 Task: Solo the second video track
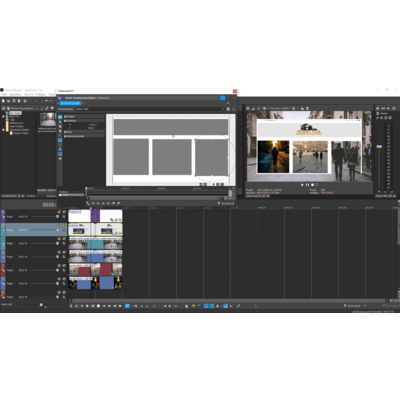click(x=64, y=225)
